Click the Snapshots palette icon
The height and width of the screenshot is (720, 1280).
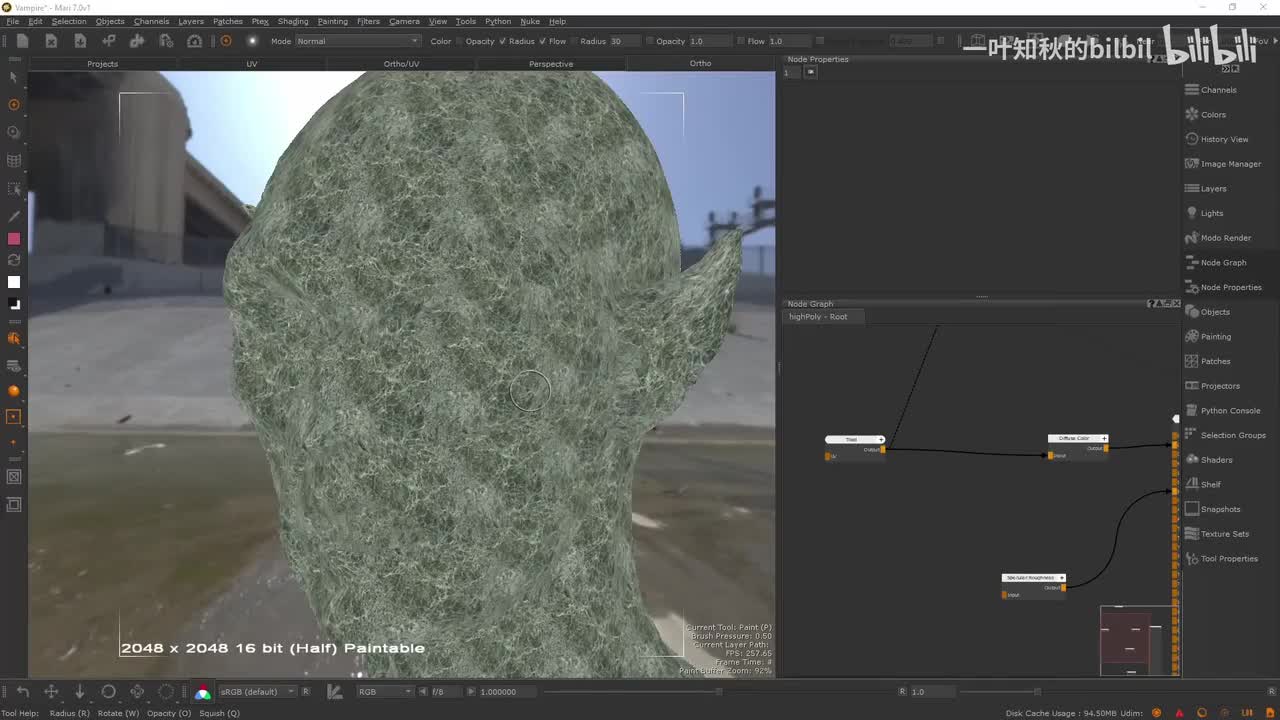pos(1192,509)
